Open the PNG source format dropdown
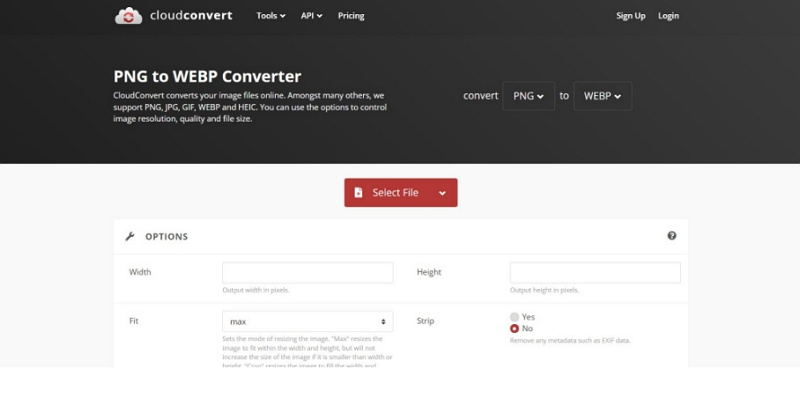The width and height of the screenshot is (800, 406). pyautogui.click(x=528, y=96)
